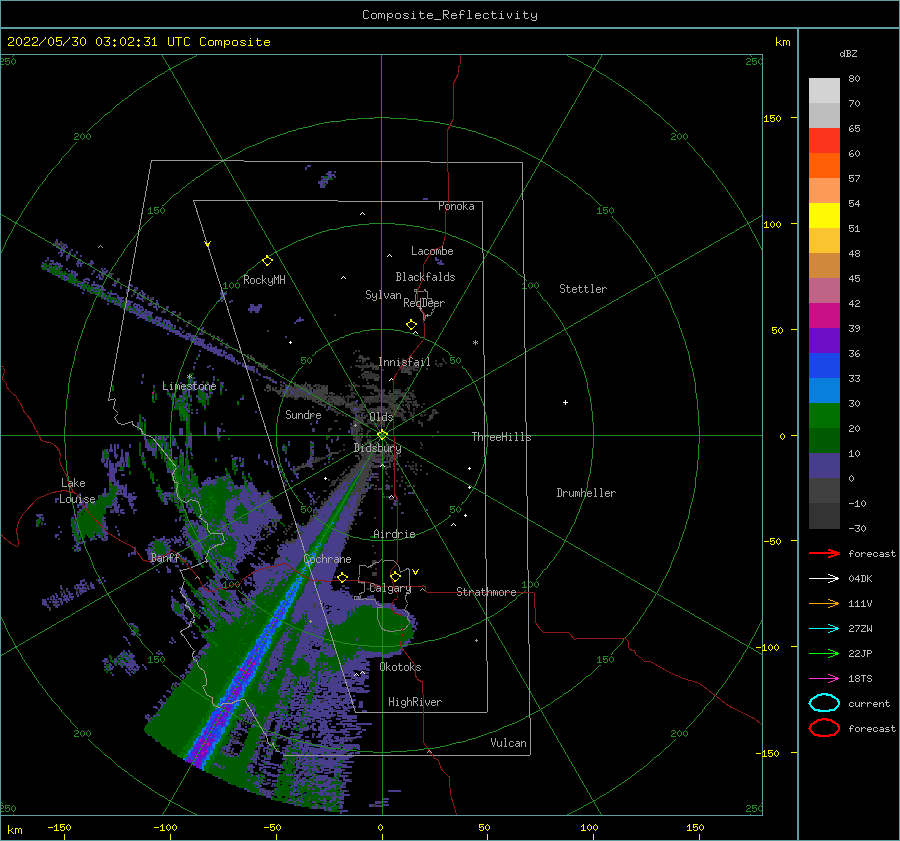The height and width of the screenshot is (841, 900).
Task: Click the magenta 18TS arrow legend icon
Action: [824, 679]
